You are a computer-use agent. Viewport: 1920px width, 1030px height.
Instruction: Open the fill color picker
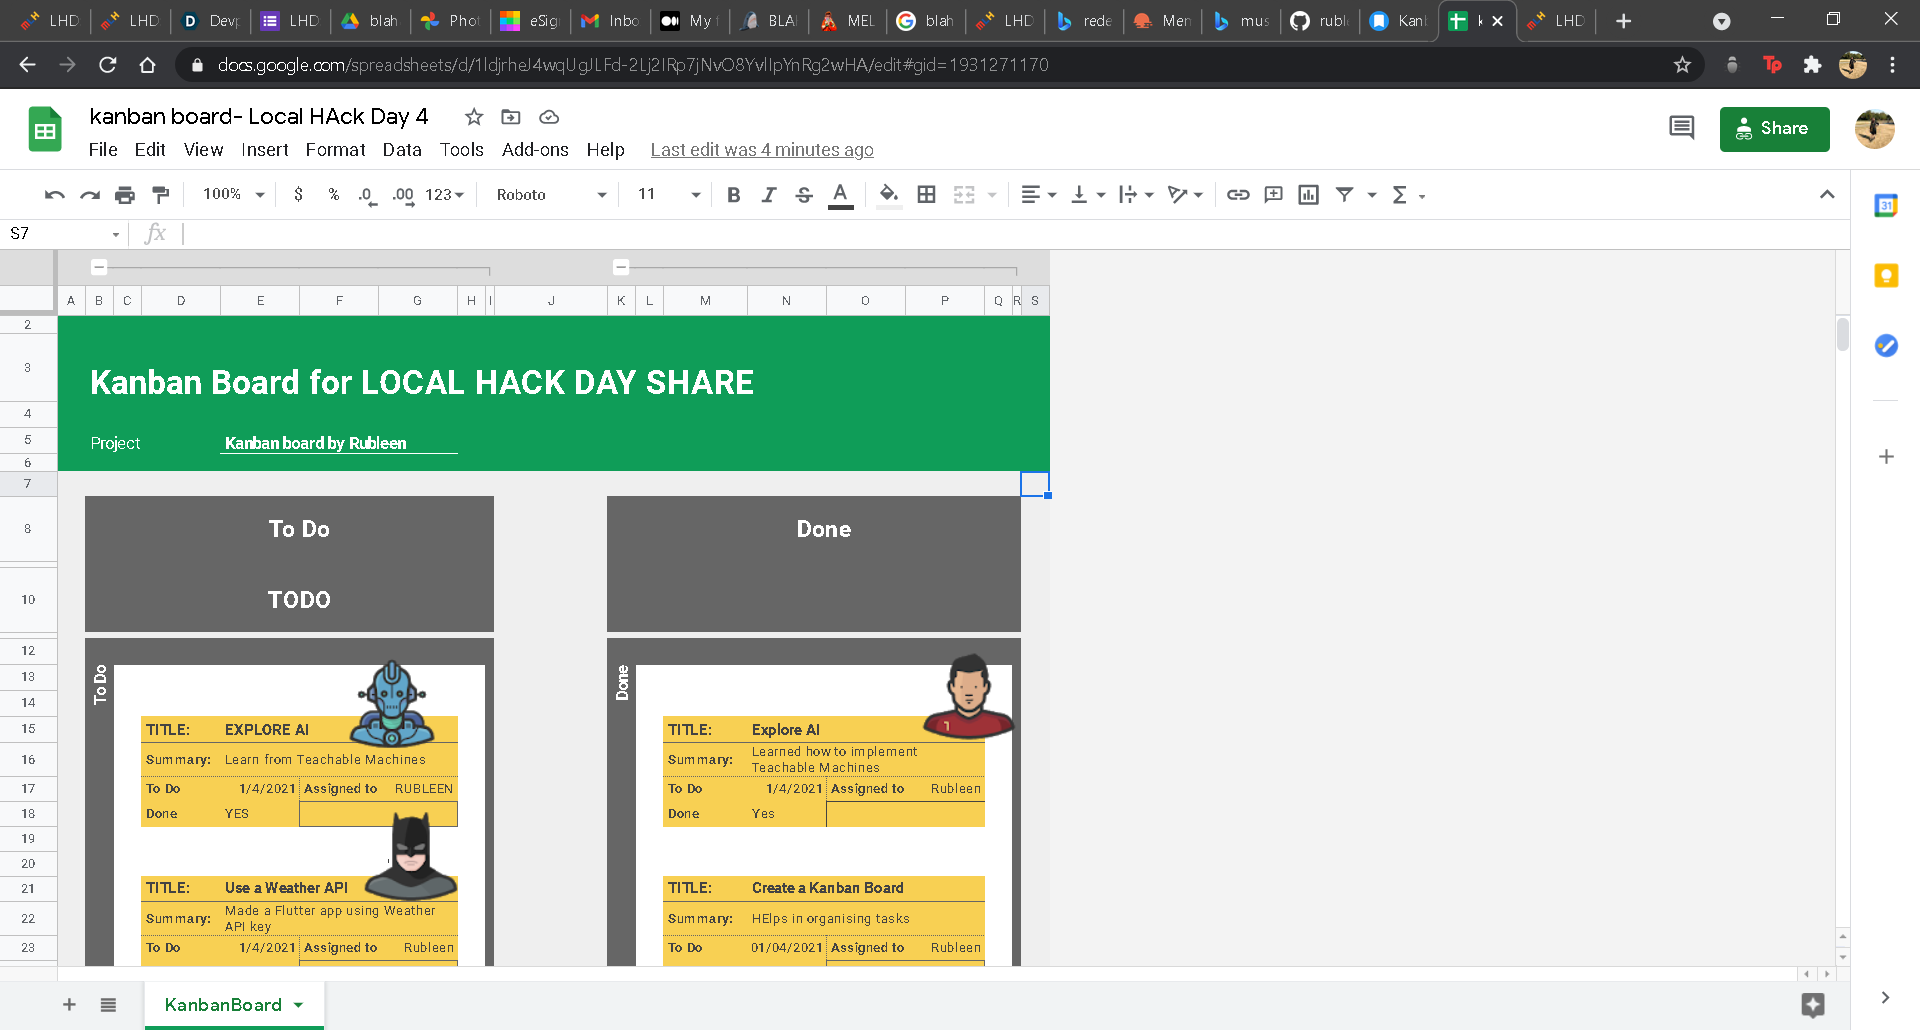pos(889,195)
